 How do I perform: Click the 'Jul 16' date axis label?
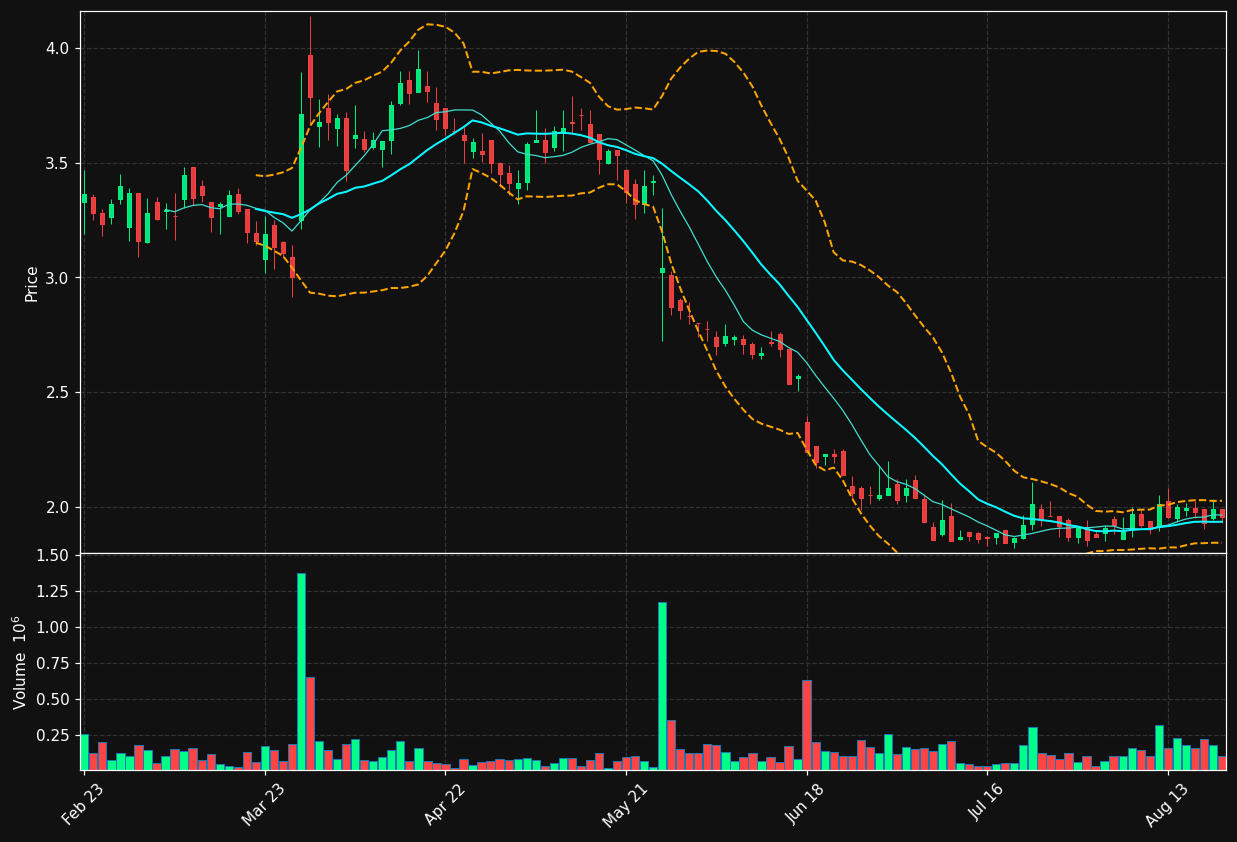coord(986,805)
